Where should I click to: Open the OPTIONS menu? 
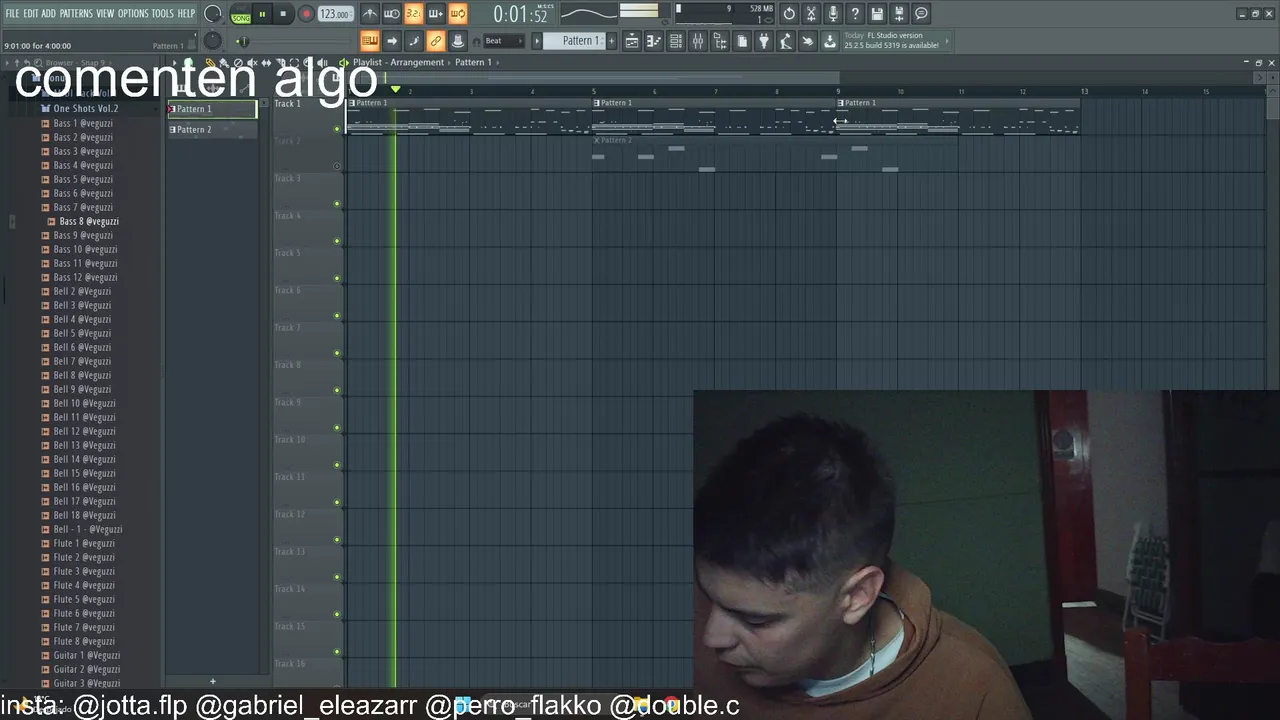click(x=133, y=14)
